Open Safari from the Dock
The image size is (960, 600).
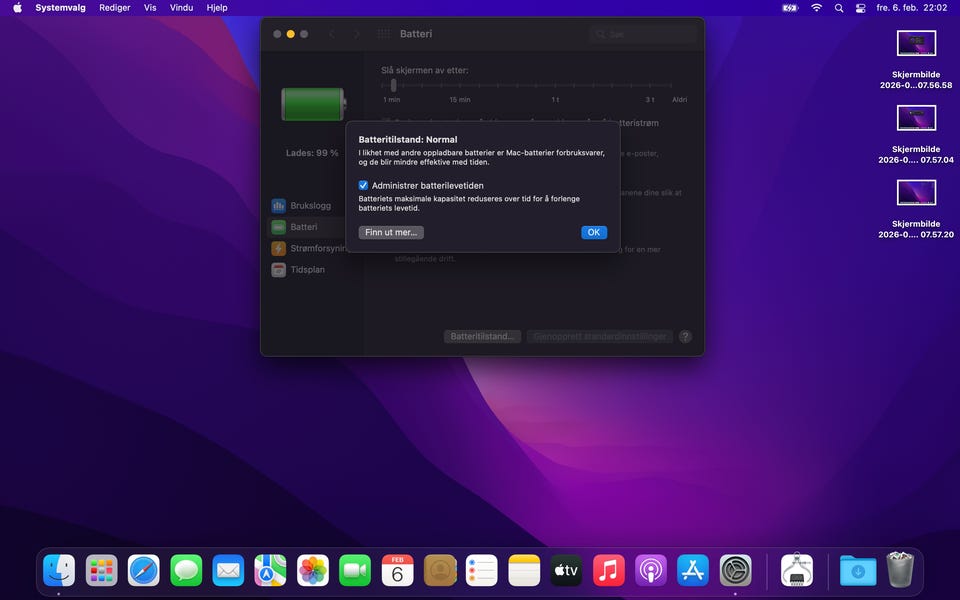(144, 570)
